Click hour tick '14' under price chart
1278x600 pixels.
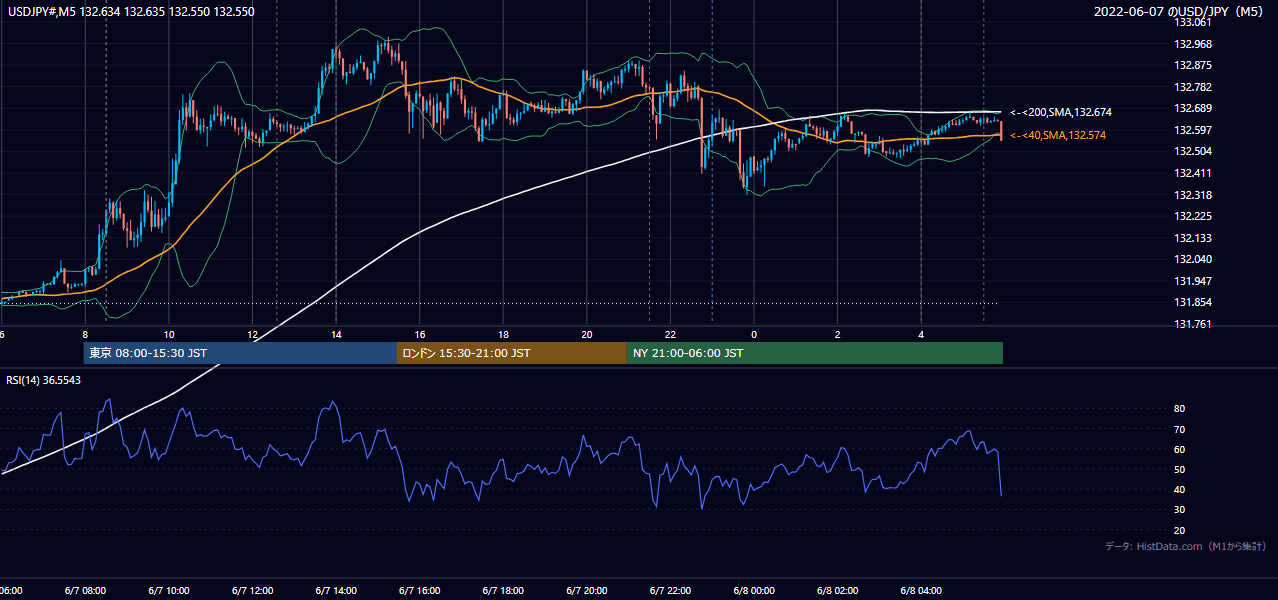[x=336, y=334]
